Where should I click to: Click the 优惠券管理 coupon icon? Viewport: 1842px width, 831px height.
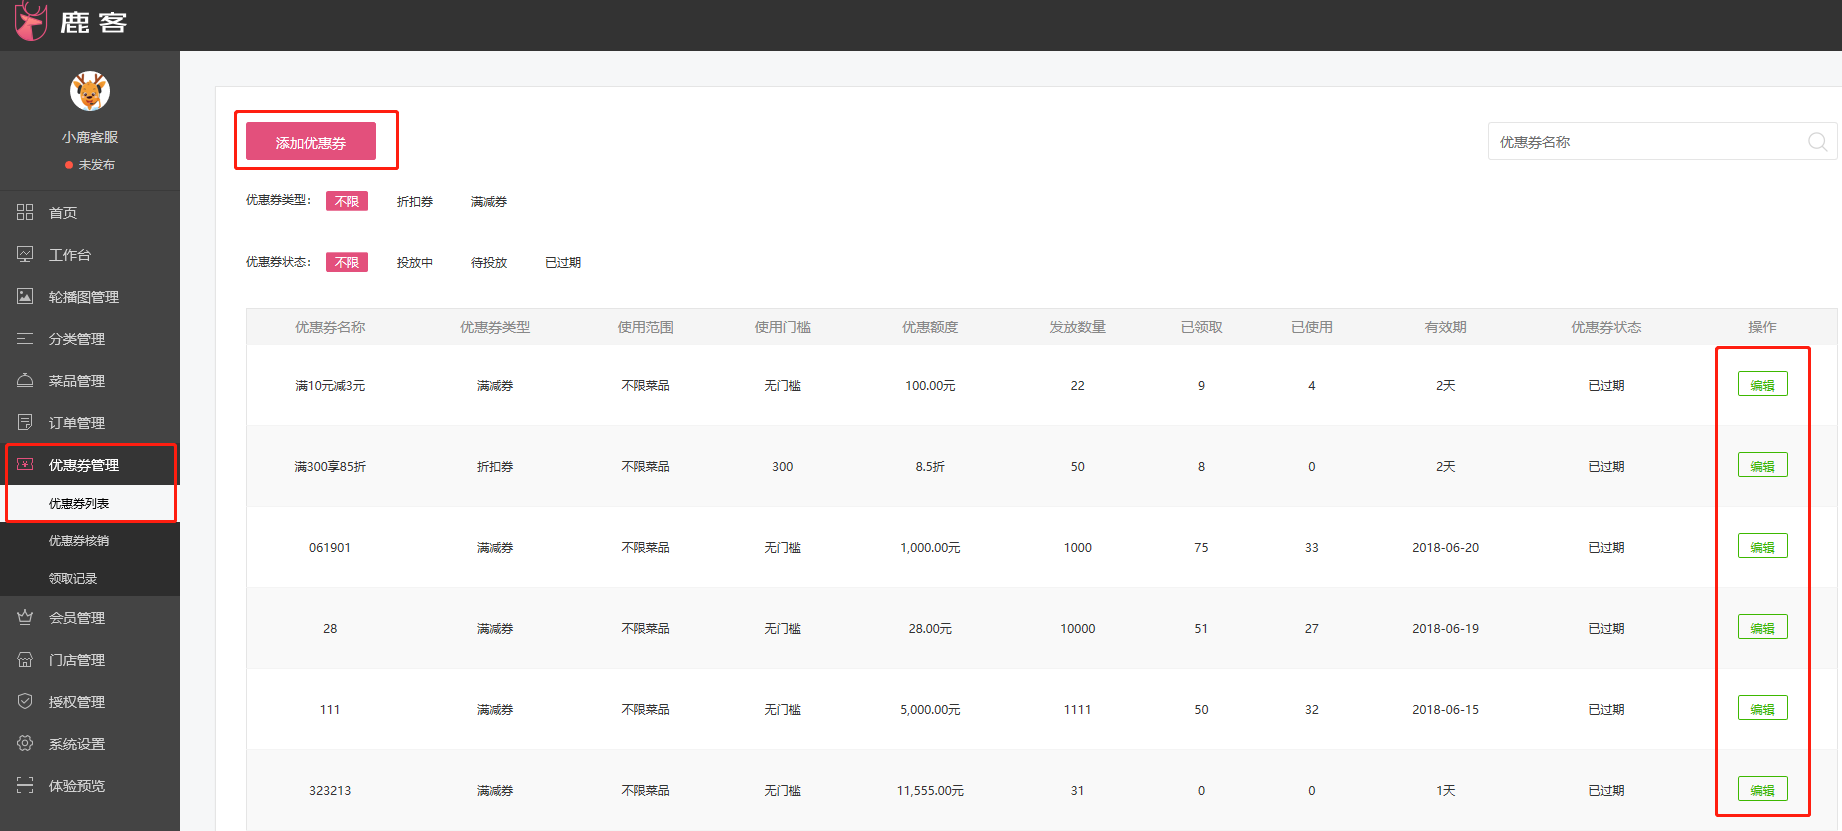click(25, 464)
